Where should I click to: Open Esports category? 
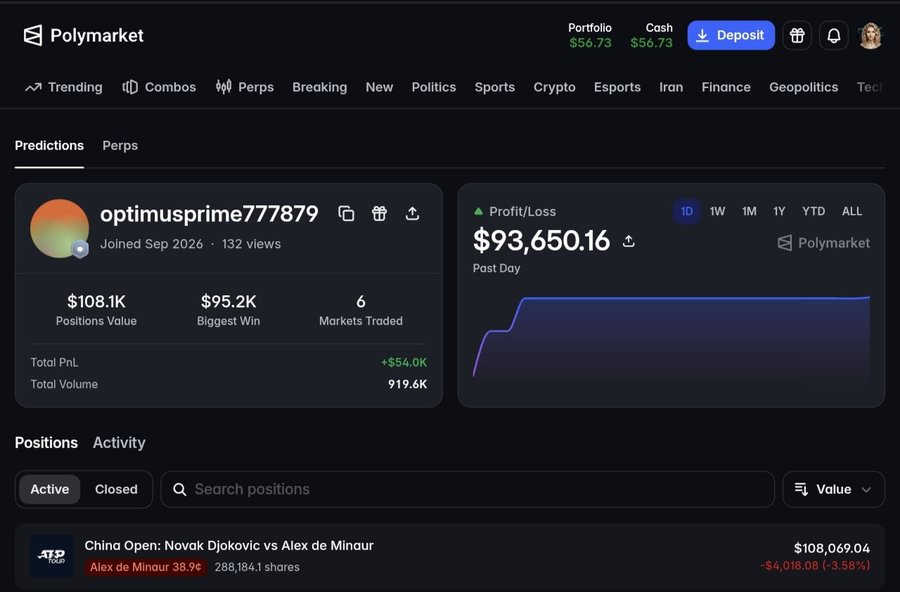[617, 87]
